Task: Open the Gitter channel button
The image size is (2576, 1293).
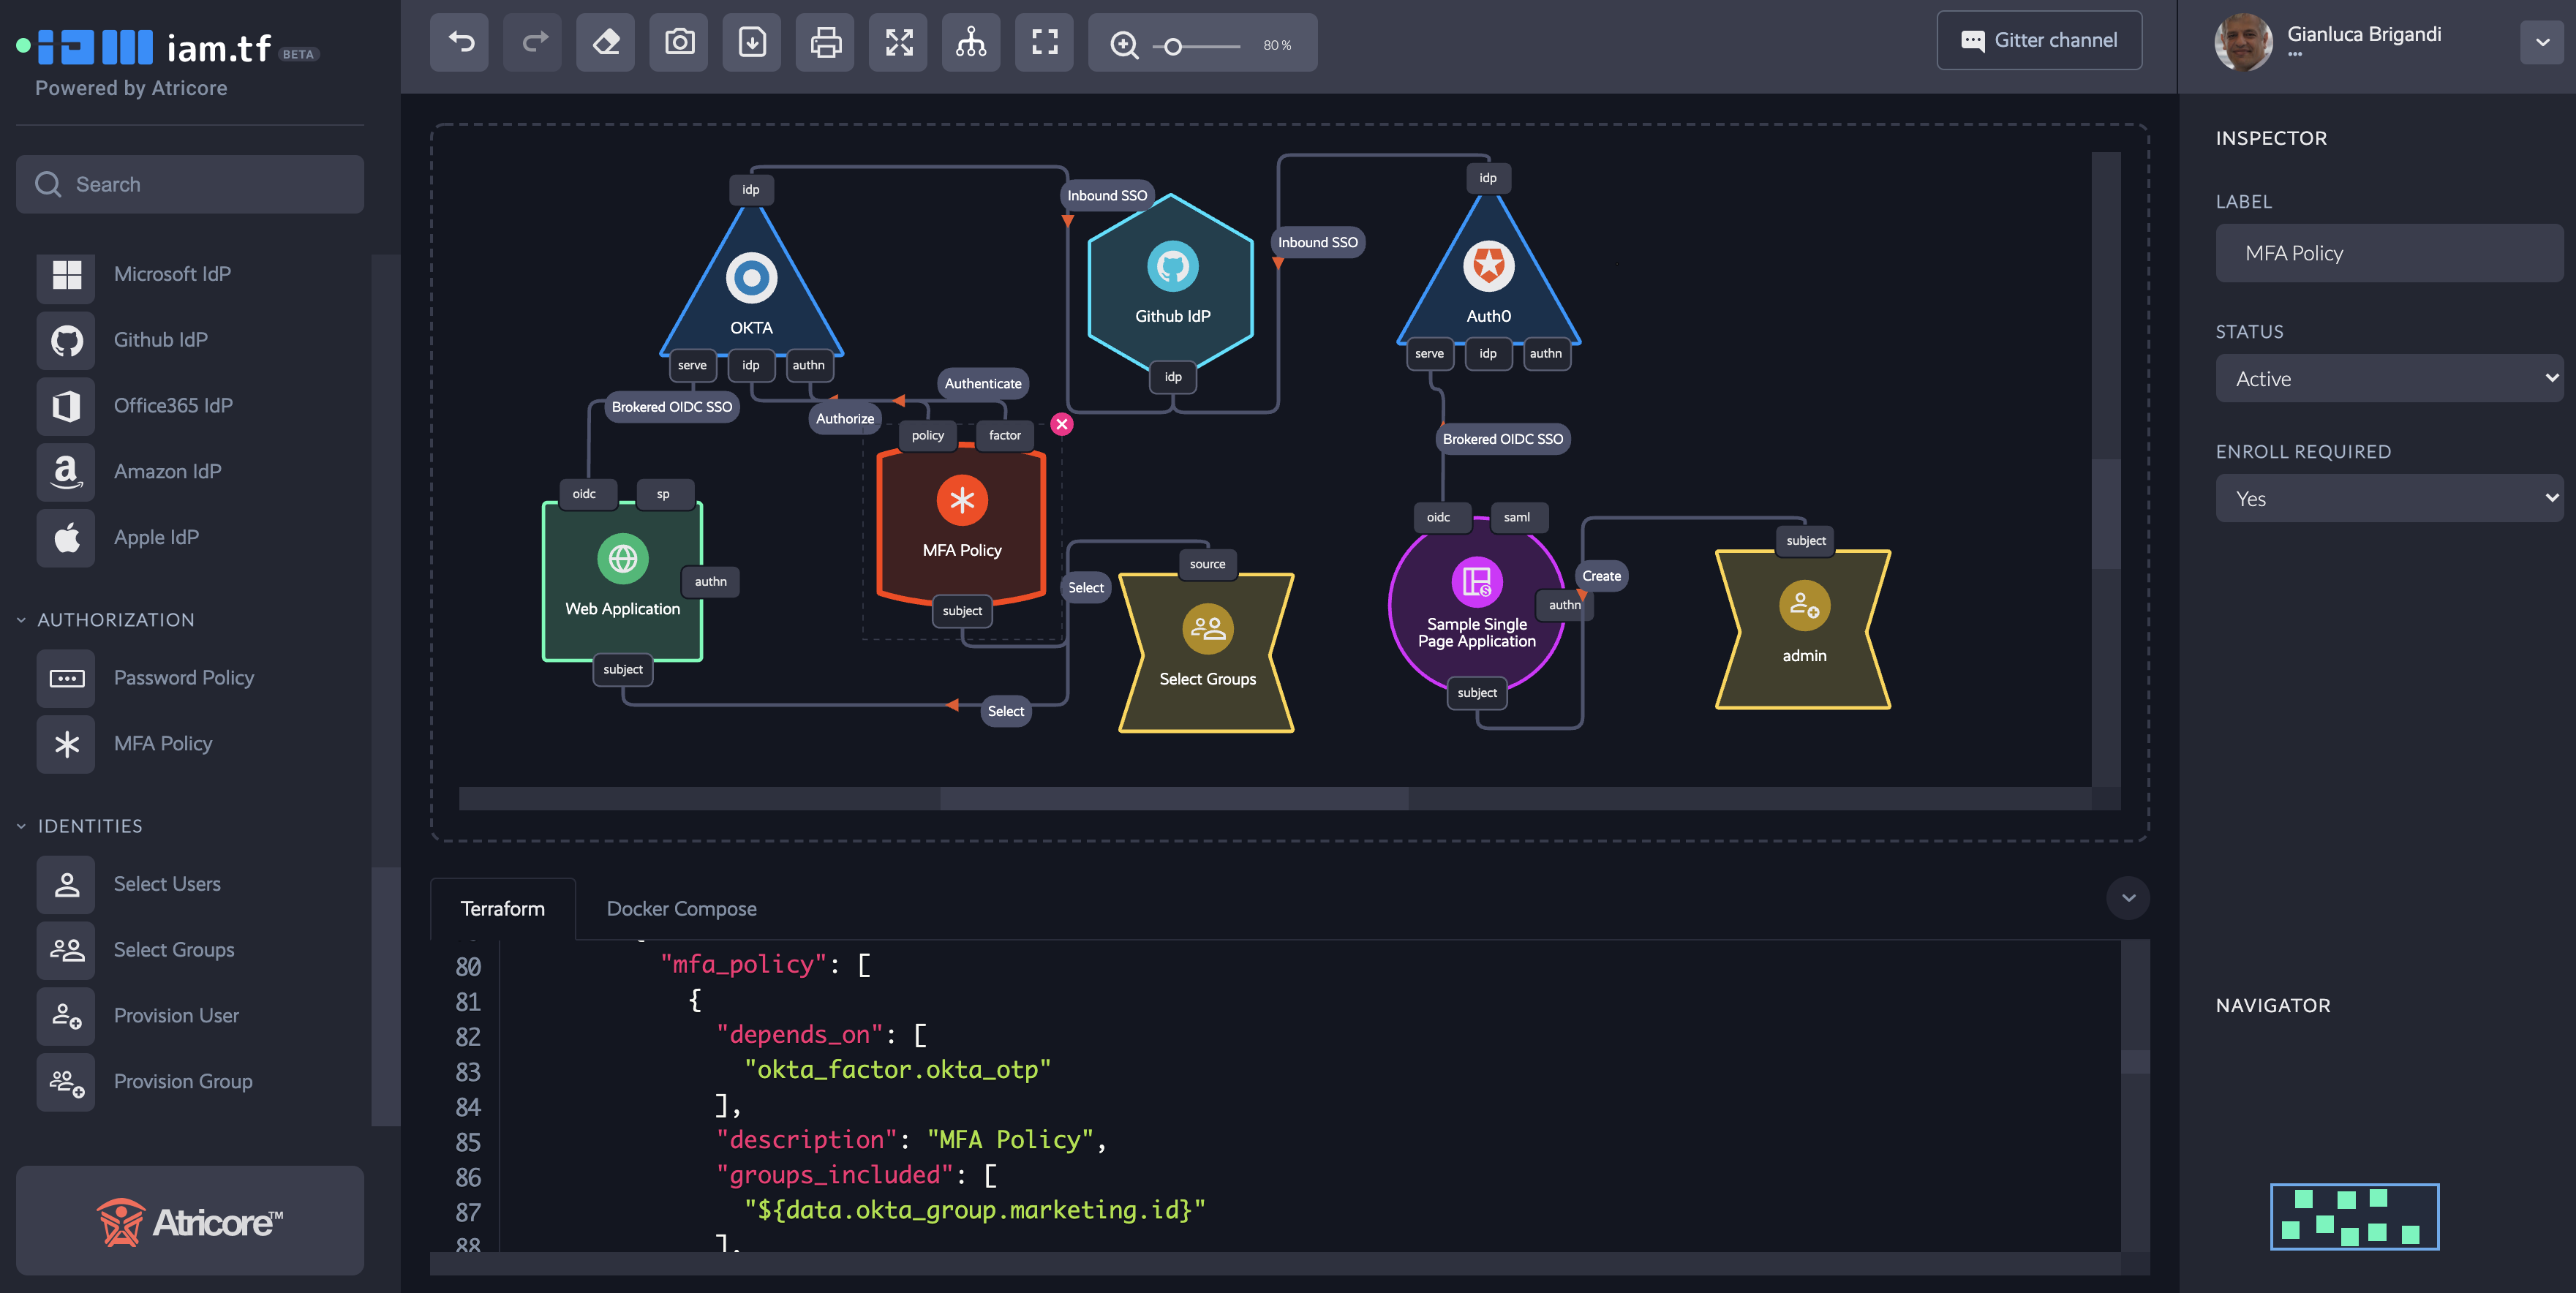Action: pos(2038,40)
